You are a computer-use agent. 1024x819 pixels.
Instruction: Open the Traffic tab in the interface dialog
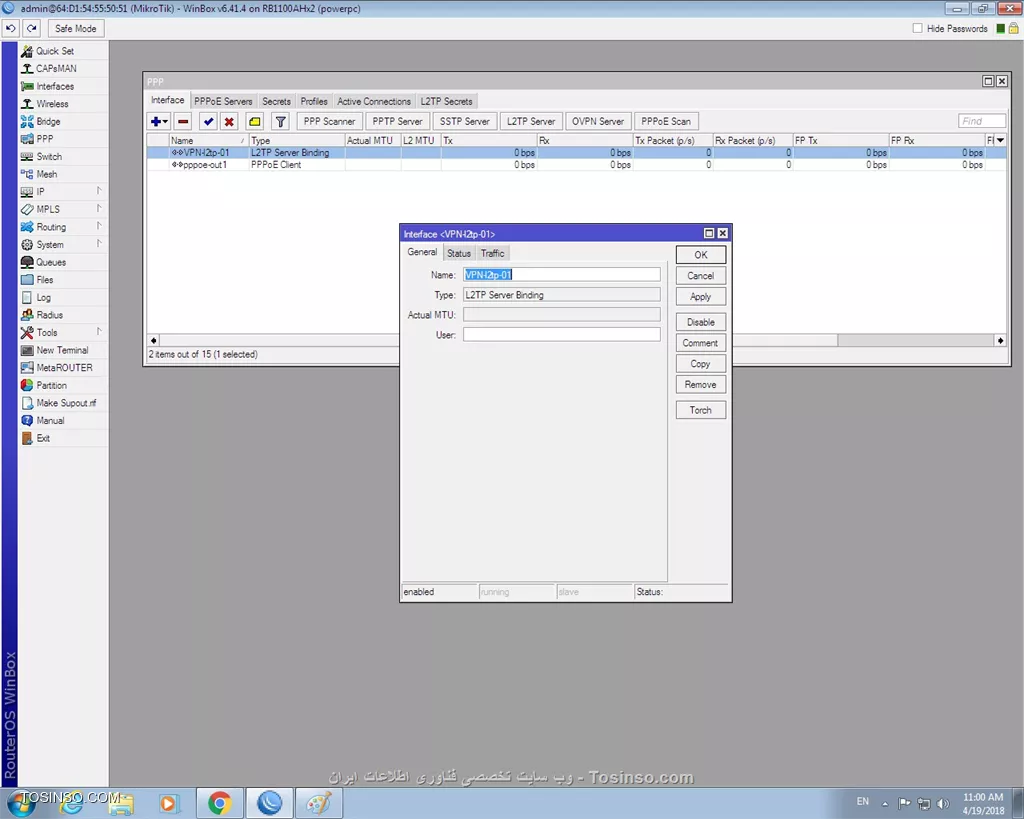pyautogui.click(x=492, y=253)
